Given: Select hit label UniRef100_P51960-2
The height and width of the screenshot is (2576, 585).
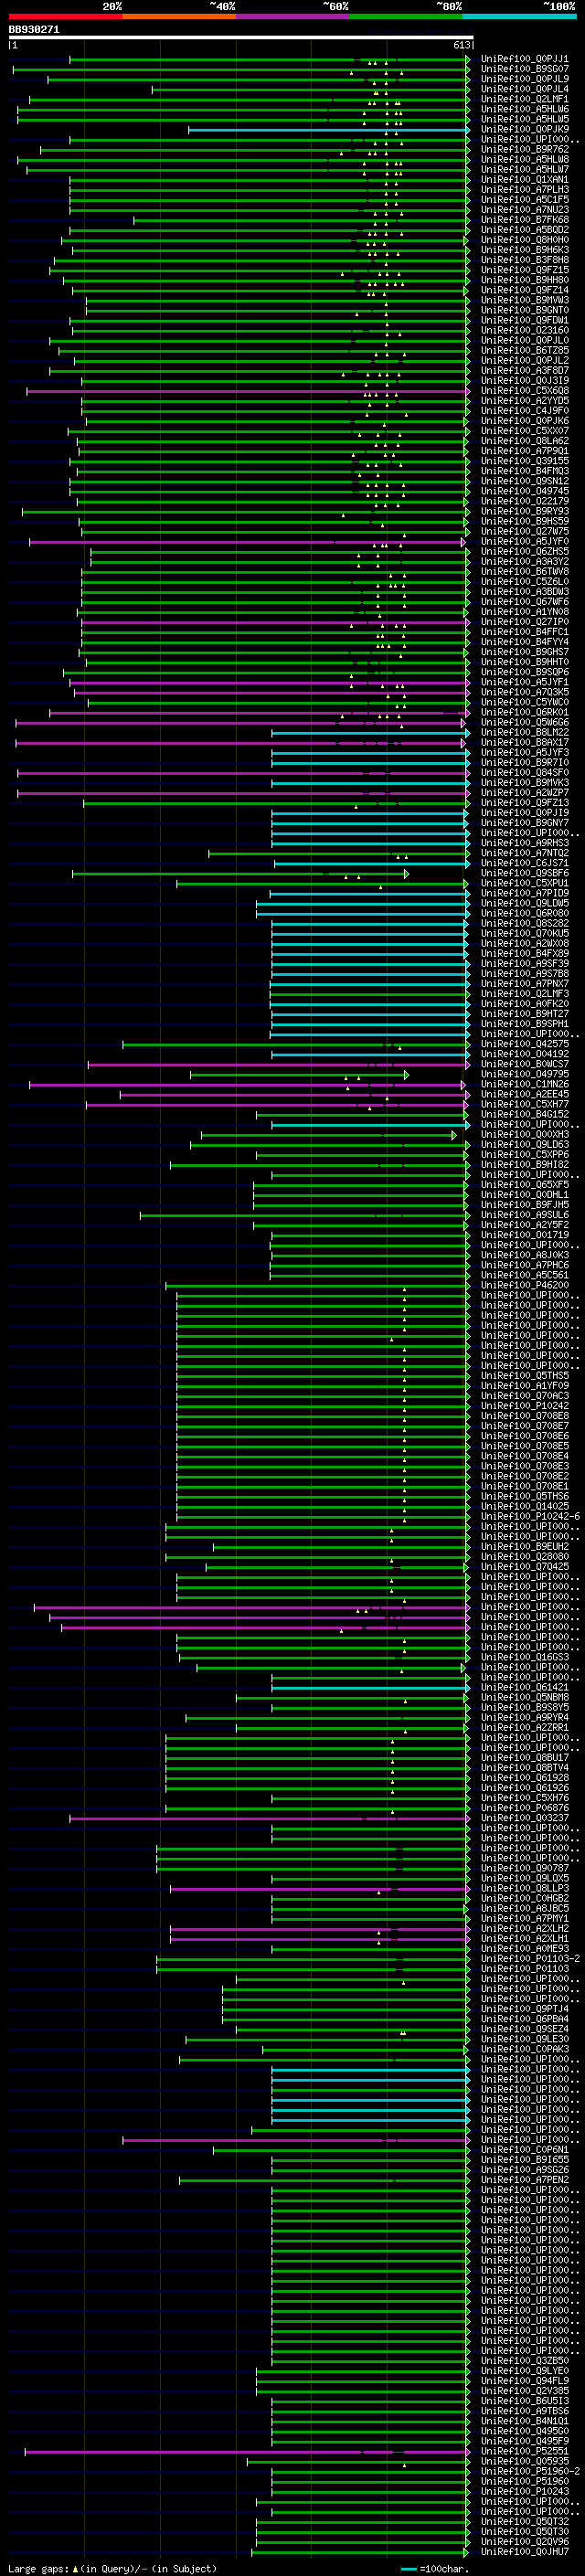Looking at the screenshot, I should 529,2471.
